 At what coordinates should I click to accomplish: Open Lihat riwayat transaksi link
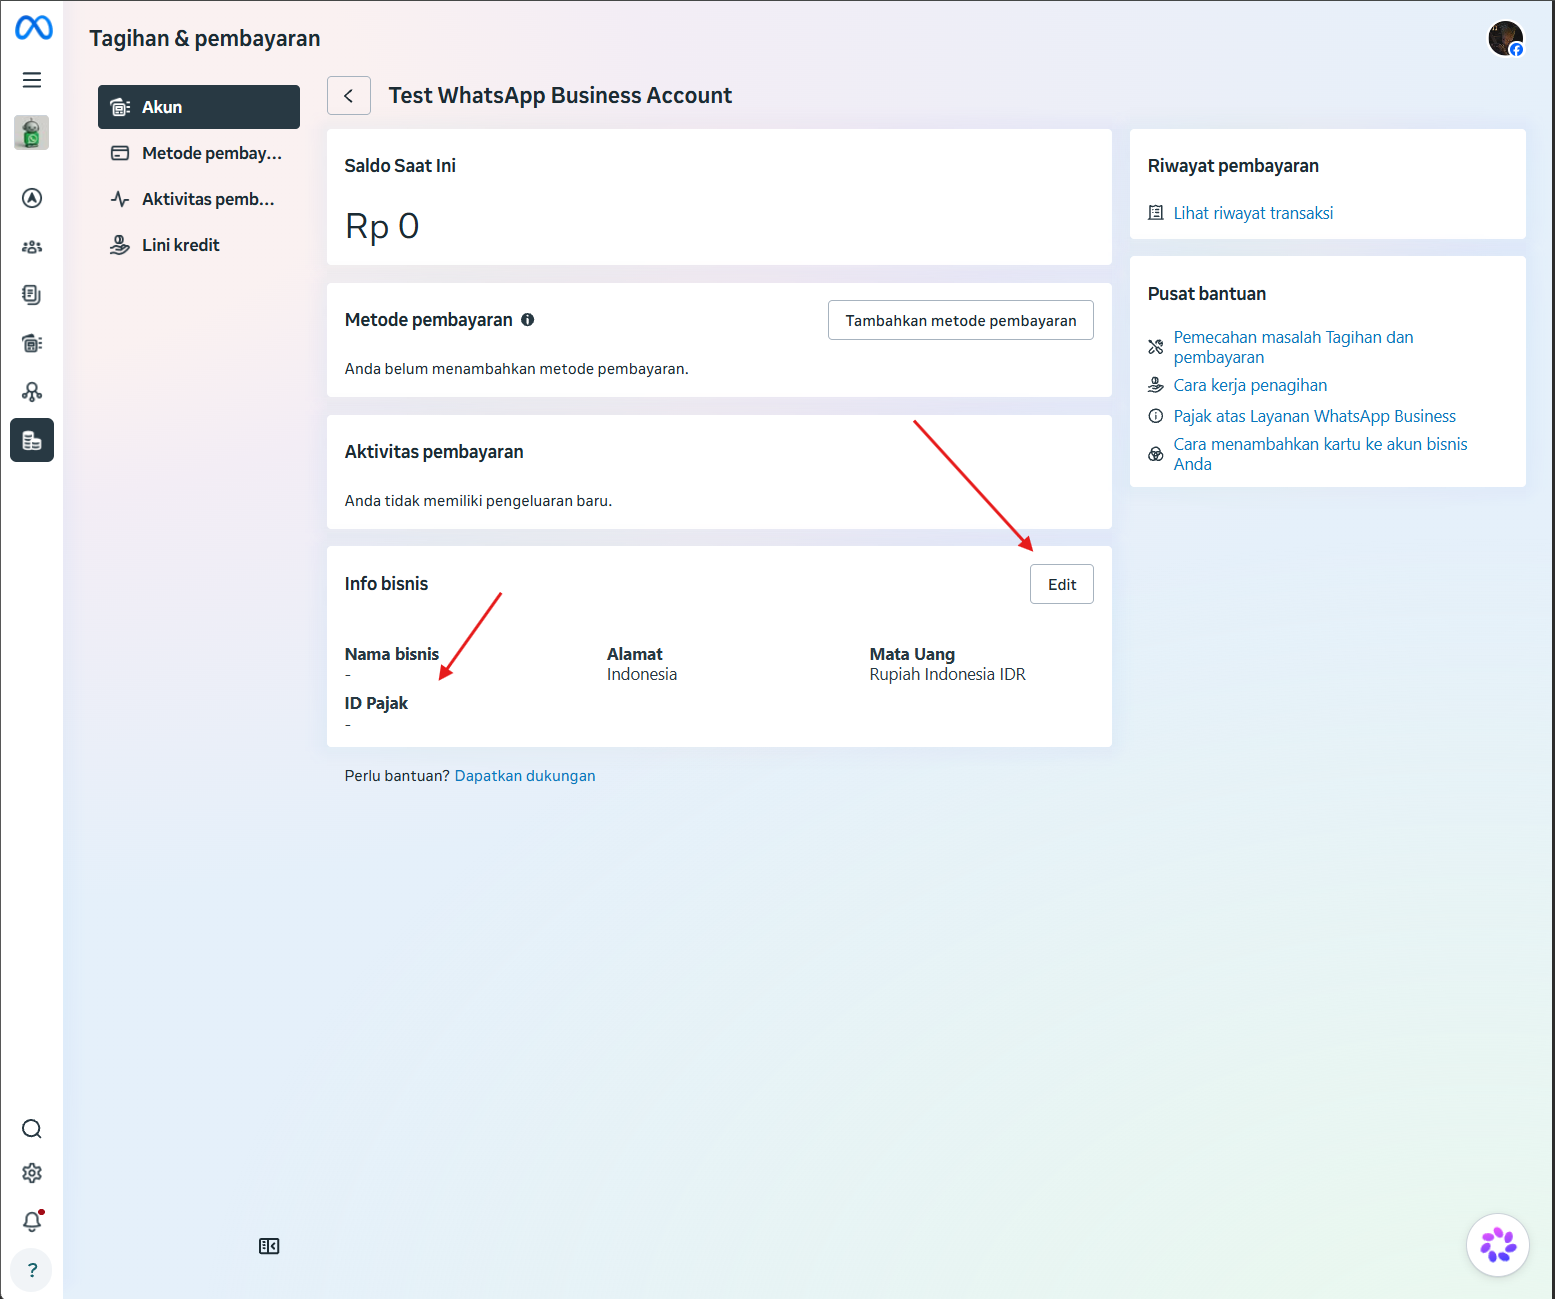(1253, 213)
